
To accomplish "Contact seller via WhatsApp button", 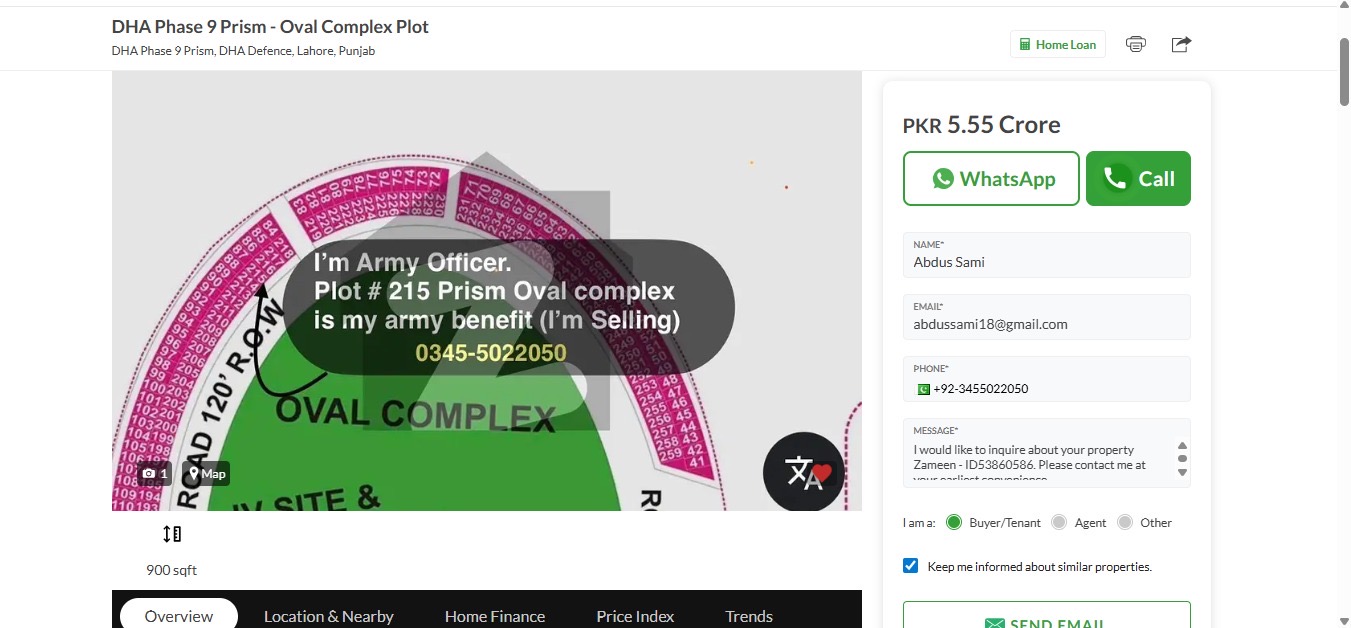I will [x=991, y=179].
